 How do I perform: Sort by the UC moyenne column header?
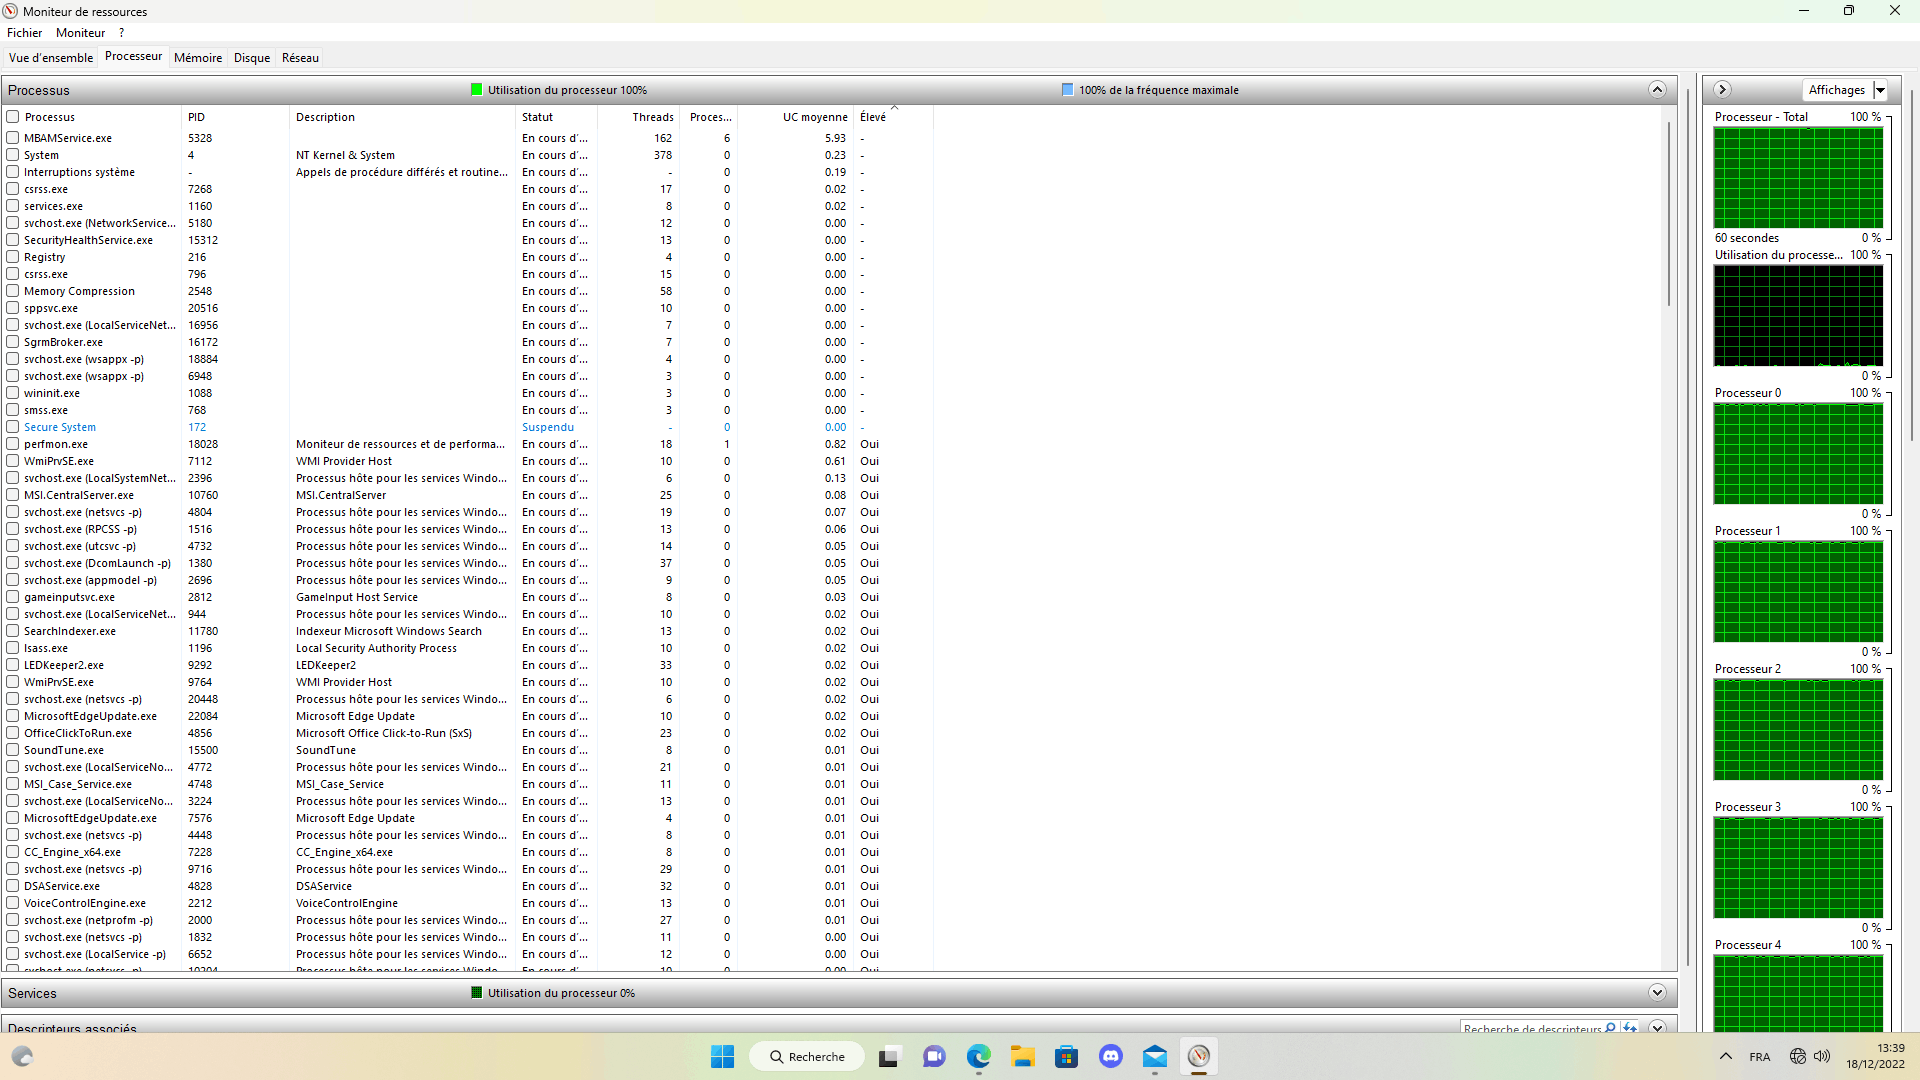point(814,117)
